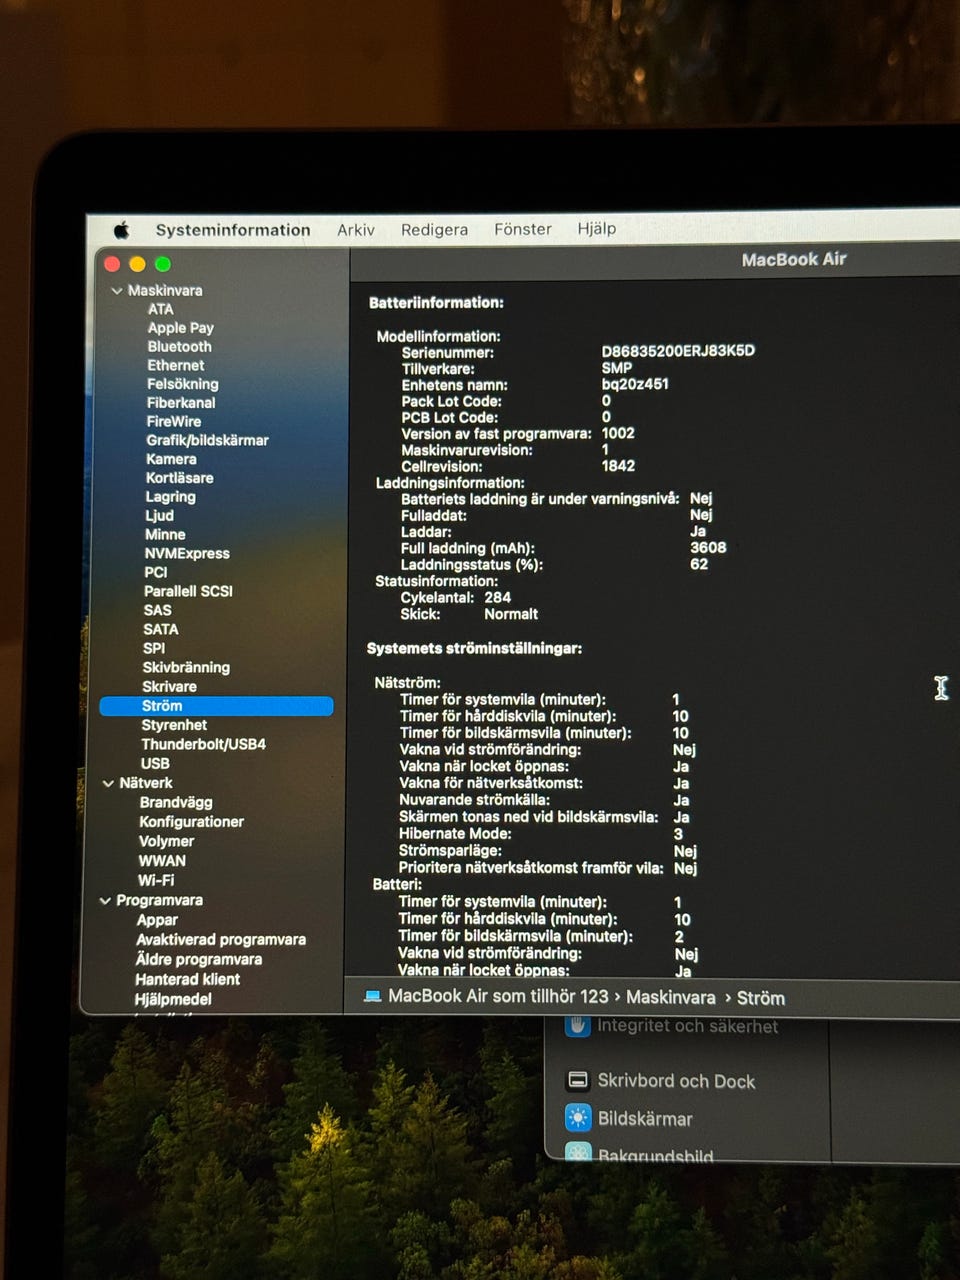This screenshot has width=960, height=1280.
Task: Open the Fönster menu
Action: coord(523,229)
